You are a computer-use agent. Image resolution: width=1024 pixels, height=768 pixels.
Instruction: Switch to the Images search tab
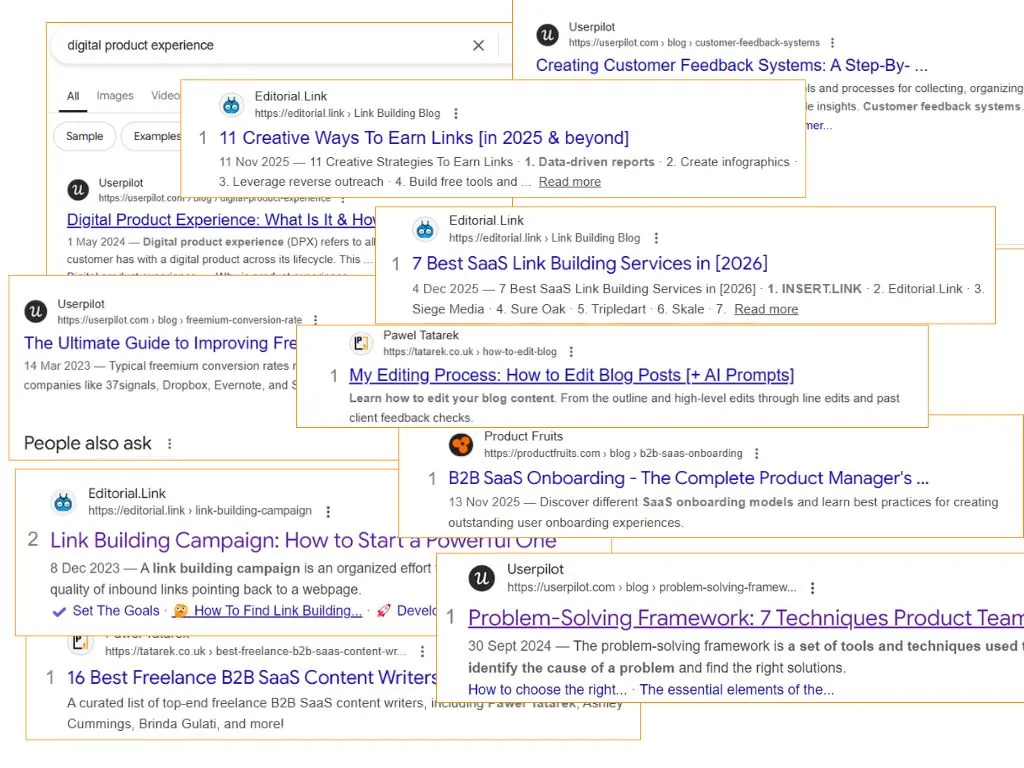pos(115,95)
